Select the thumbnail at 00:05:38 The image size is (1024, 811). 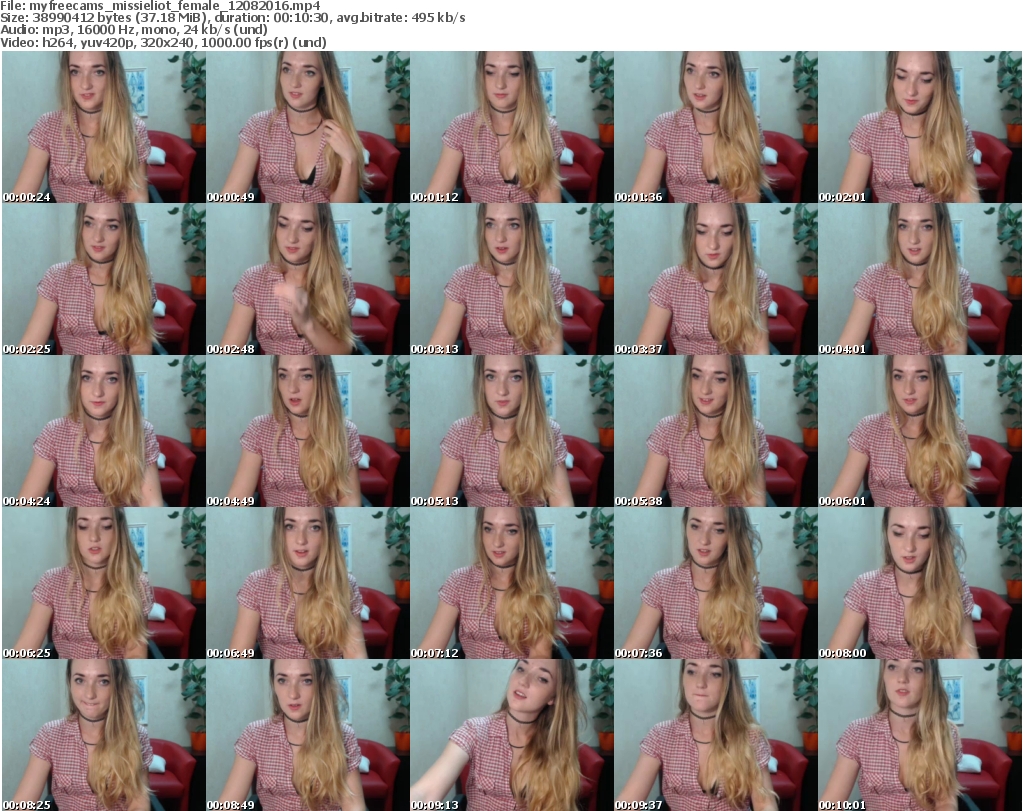tap(716, 431)
